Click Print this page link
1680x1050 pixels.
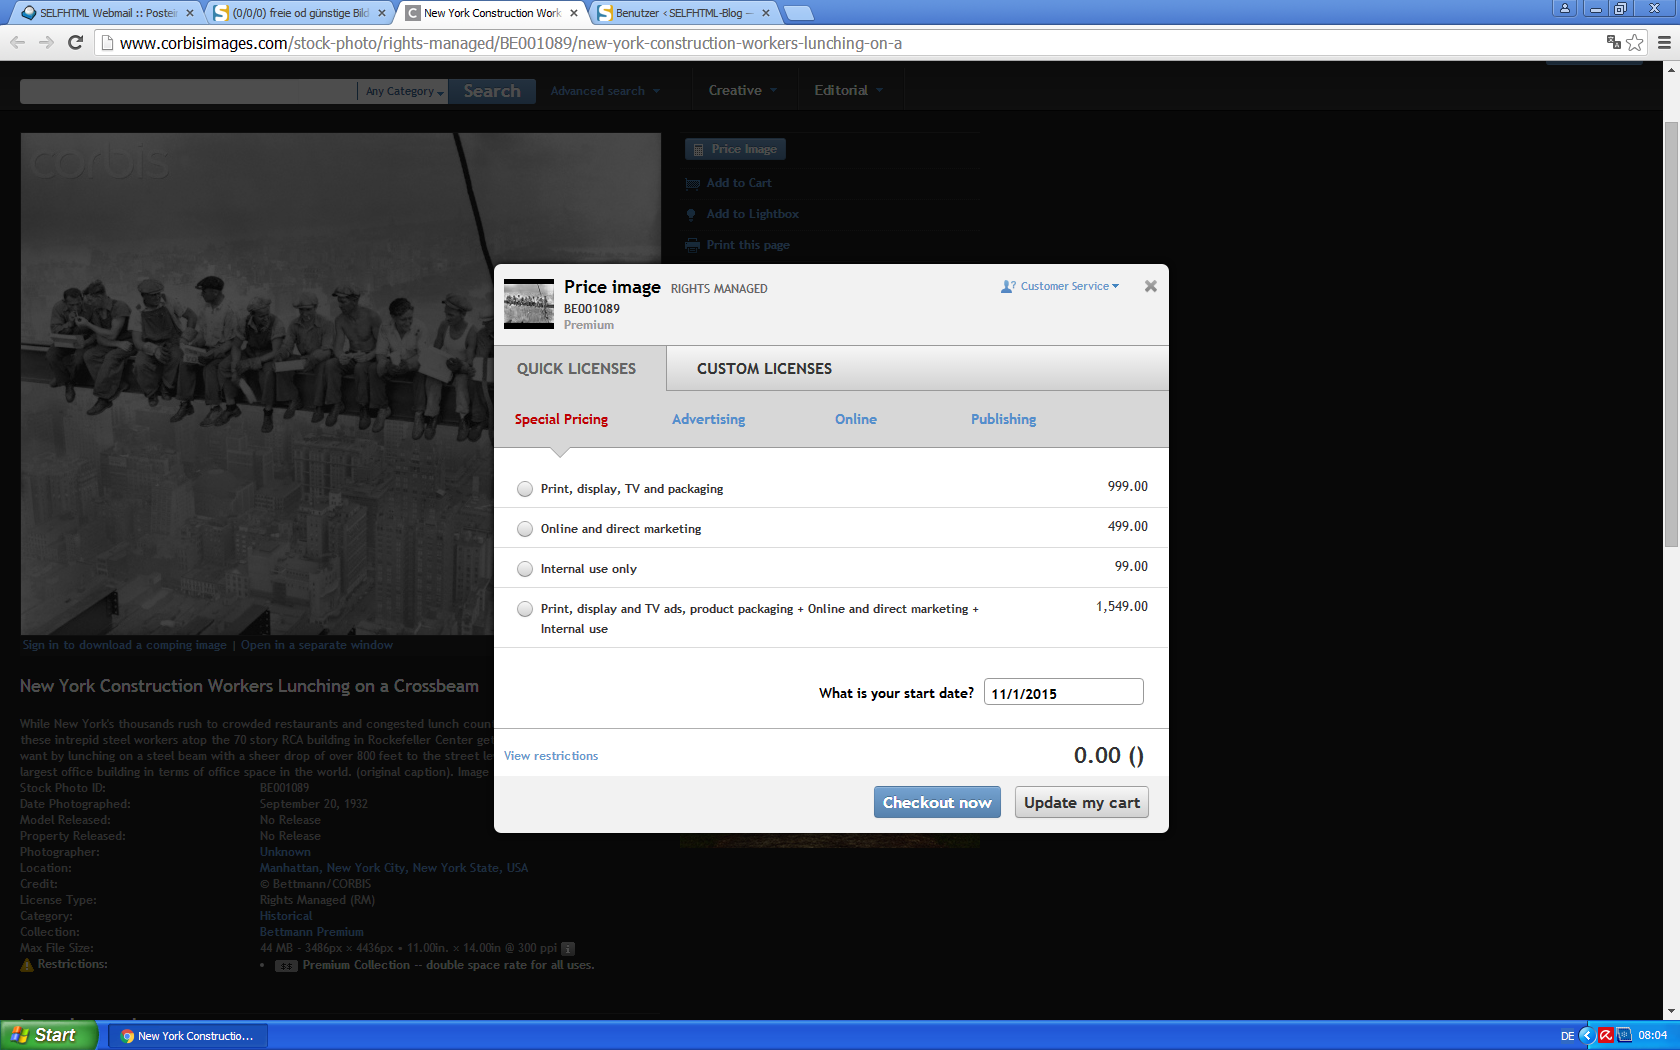(x=747, y=245)
